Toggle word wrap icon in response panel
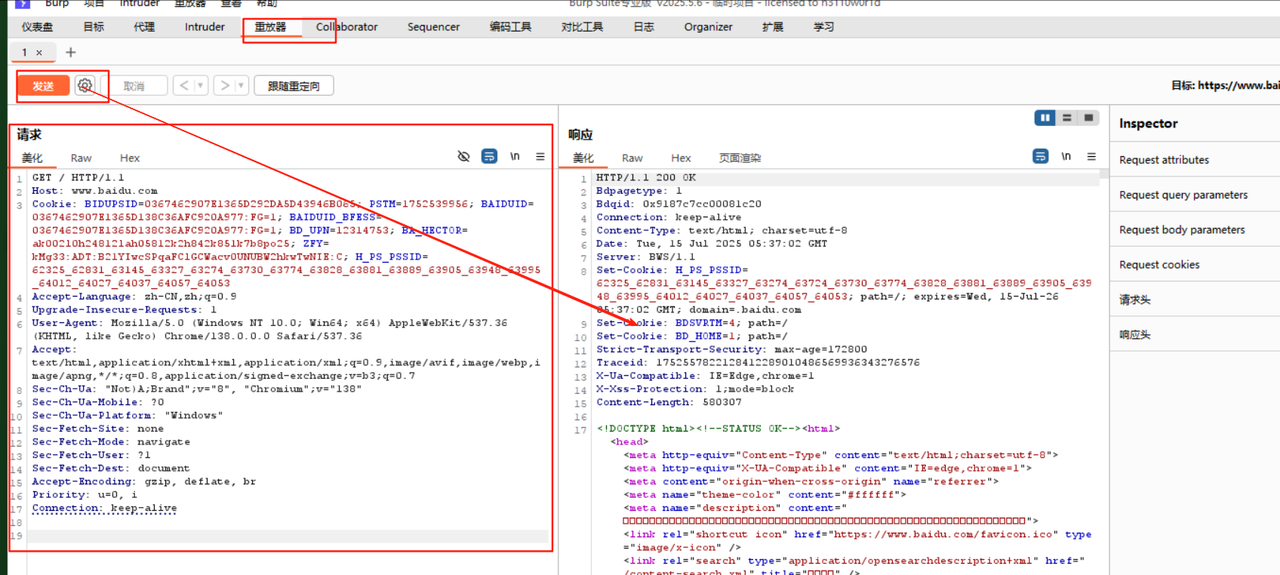Viewport: 1280px width, 575px height. click(1041, 157)
